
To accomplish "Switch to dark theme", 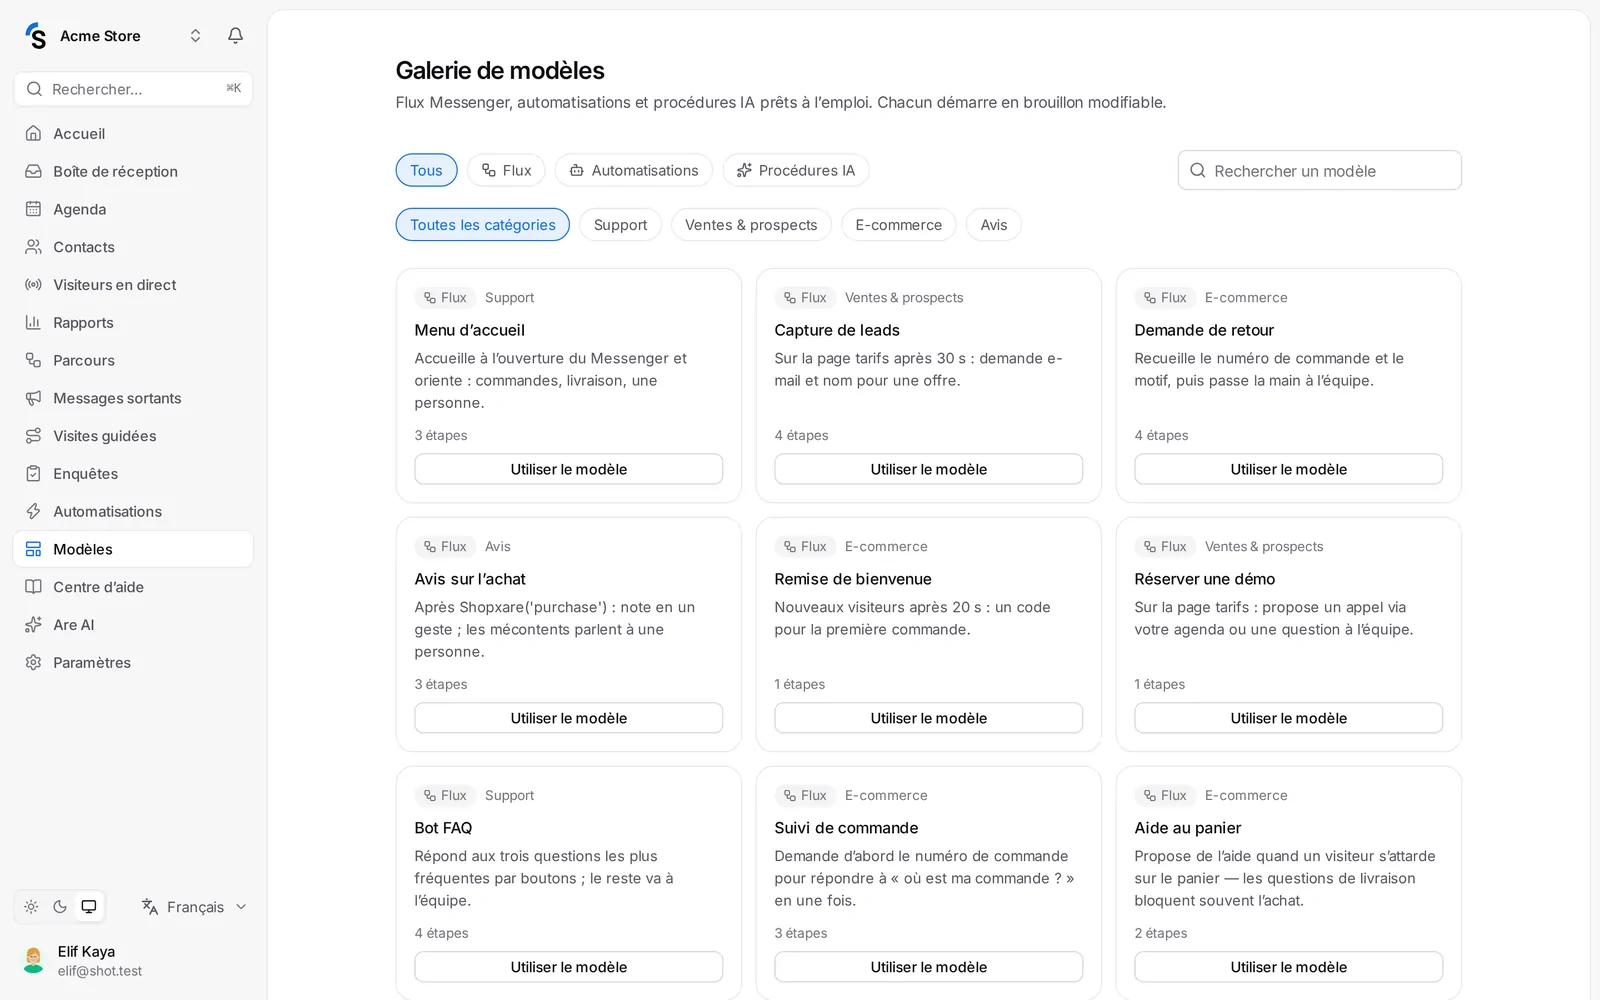I will tap(60, 907).
